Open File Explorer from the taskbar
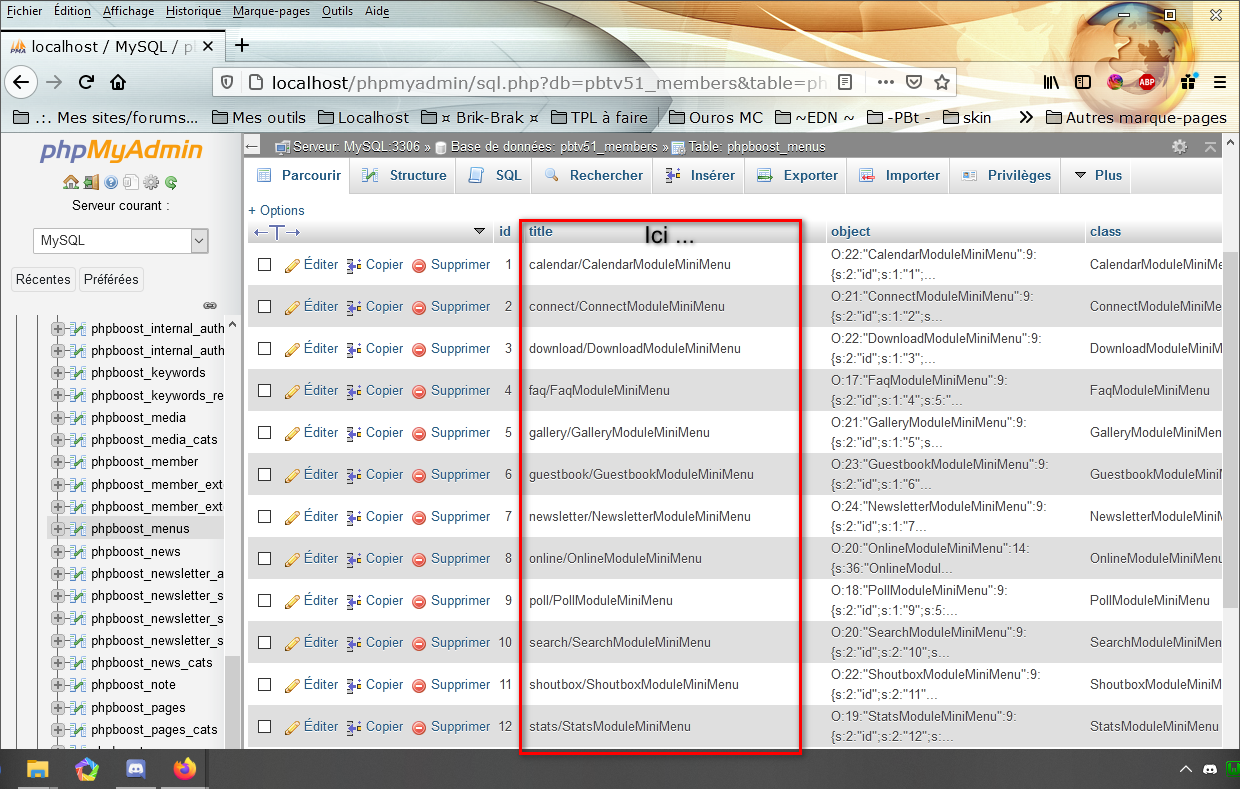Image resolution: width=1240 pixels, height=789 pixels. click(37, 769)
